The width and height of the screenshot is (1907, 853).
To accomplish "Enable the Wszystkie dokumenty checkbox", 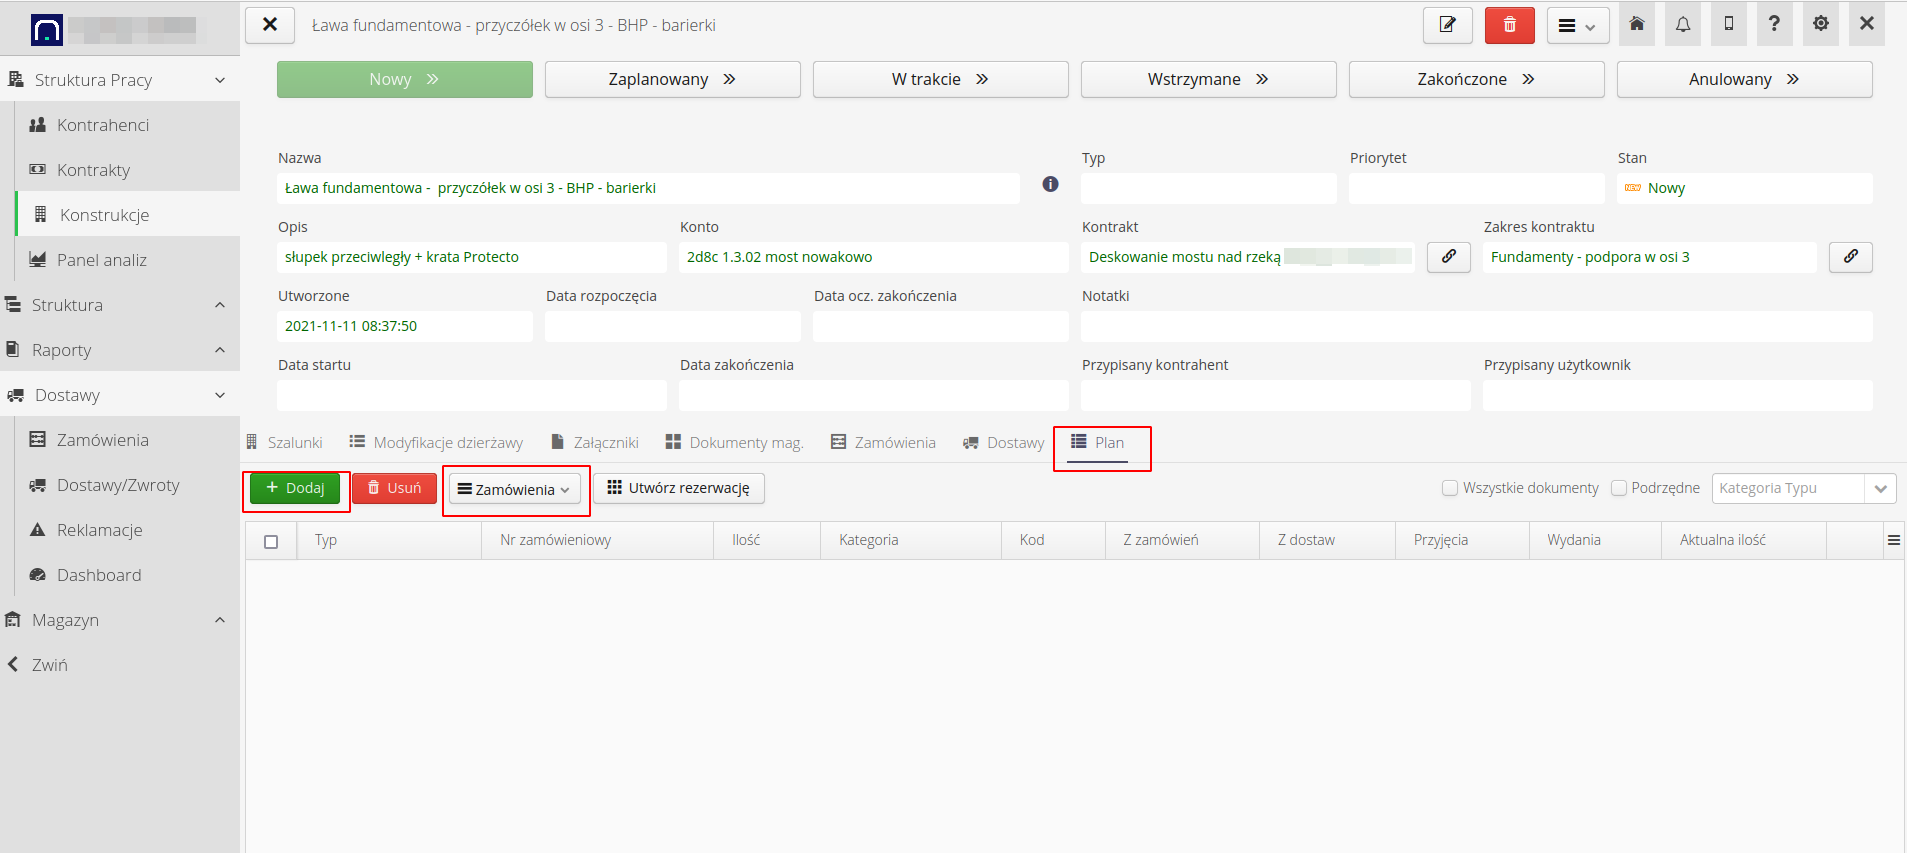I will pyautogui.click(x=1450, y=488).
